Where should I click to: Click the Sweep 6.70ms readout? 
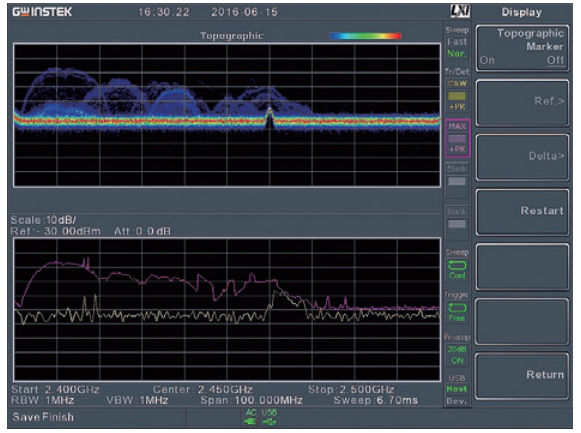[x=376, y=400]
